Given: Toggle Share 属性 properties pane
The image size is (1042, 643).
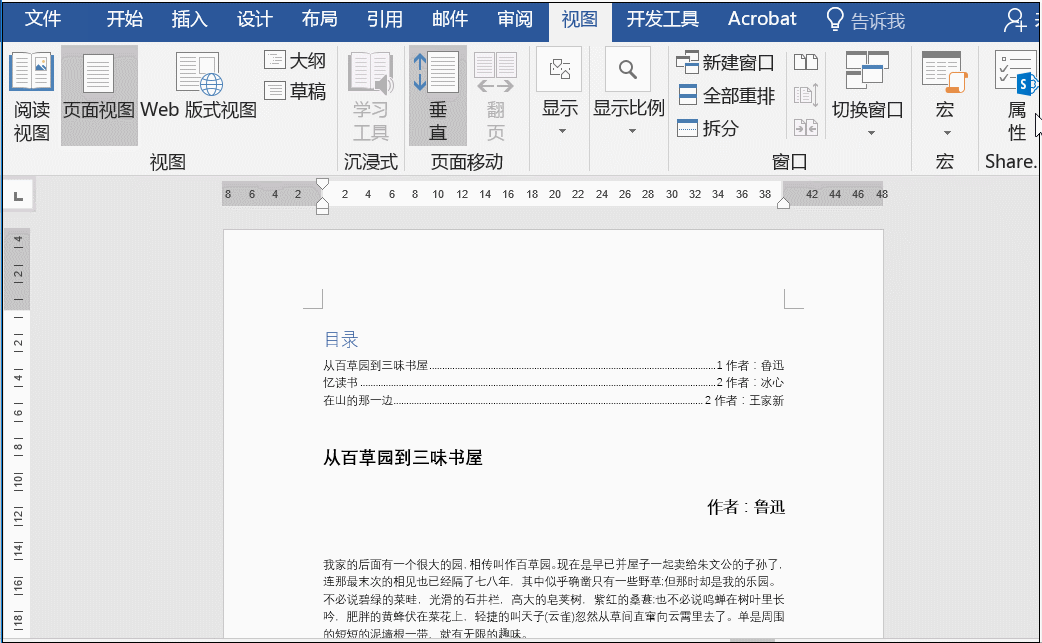Looking at the screenshot, I should tap(1015, 97).
